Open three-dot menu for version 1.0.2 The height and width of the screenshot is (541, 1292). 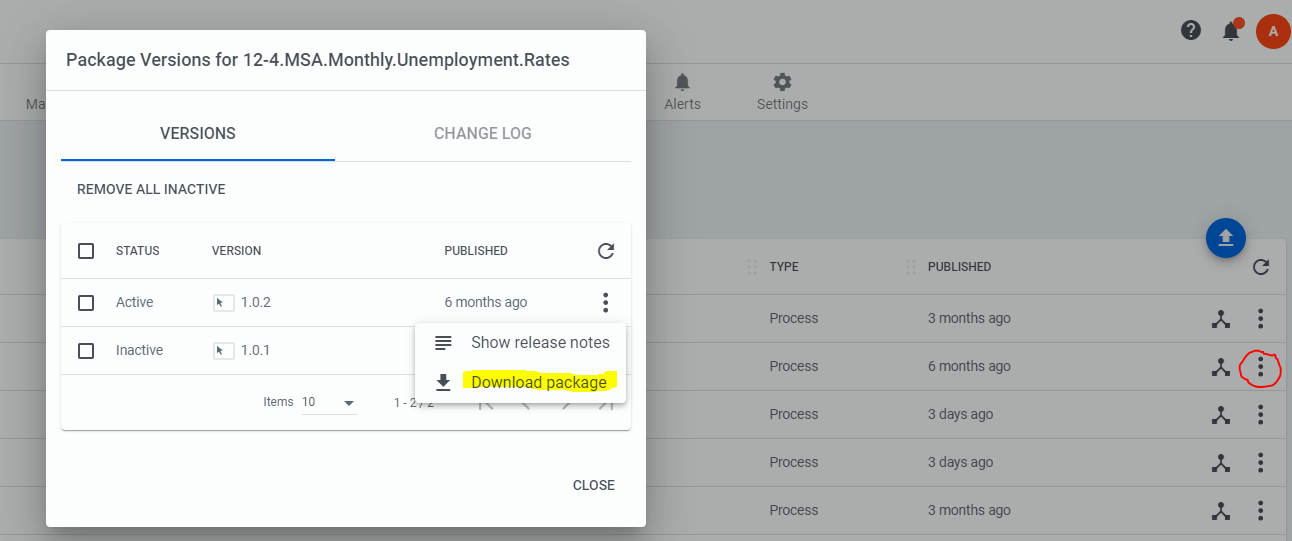point(605,302)
